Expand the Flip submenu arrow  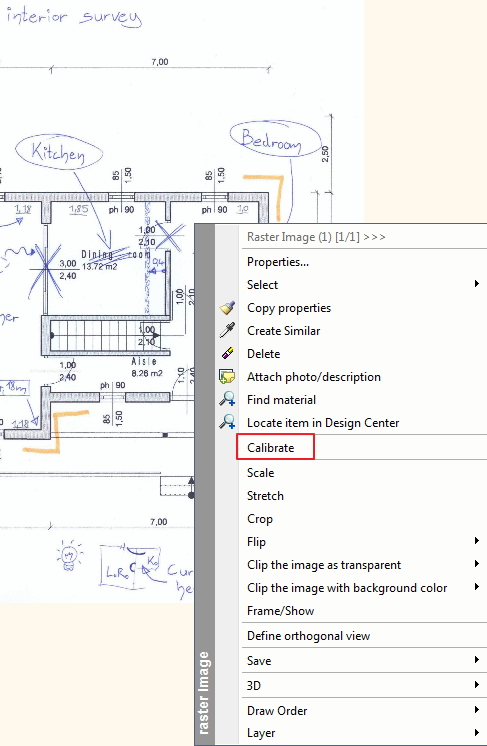click(477, 541)
